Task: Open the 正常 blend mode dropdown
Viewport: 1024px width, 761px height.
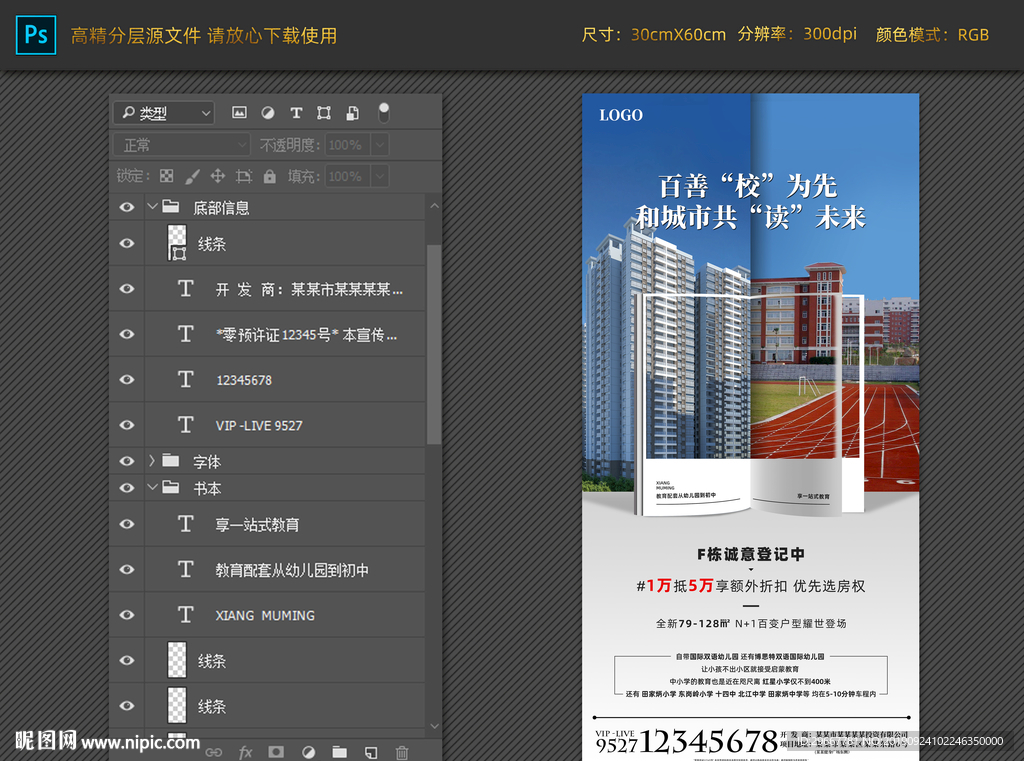Action: click(x=181, y=145)
